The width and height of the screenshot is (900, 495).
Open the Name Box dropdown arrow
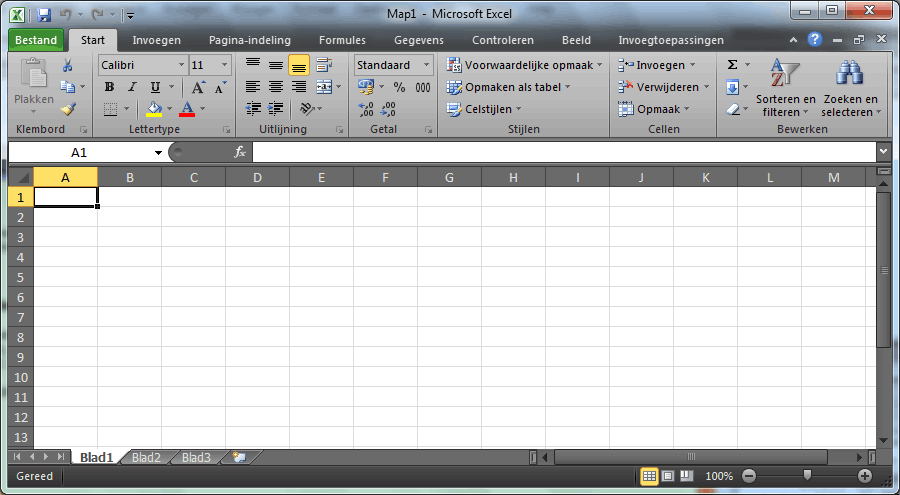point(158,153)
